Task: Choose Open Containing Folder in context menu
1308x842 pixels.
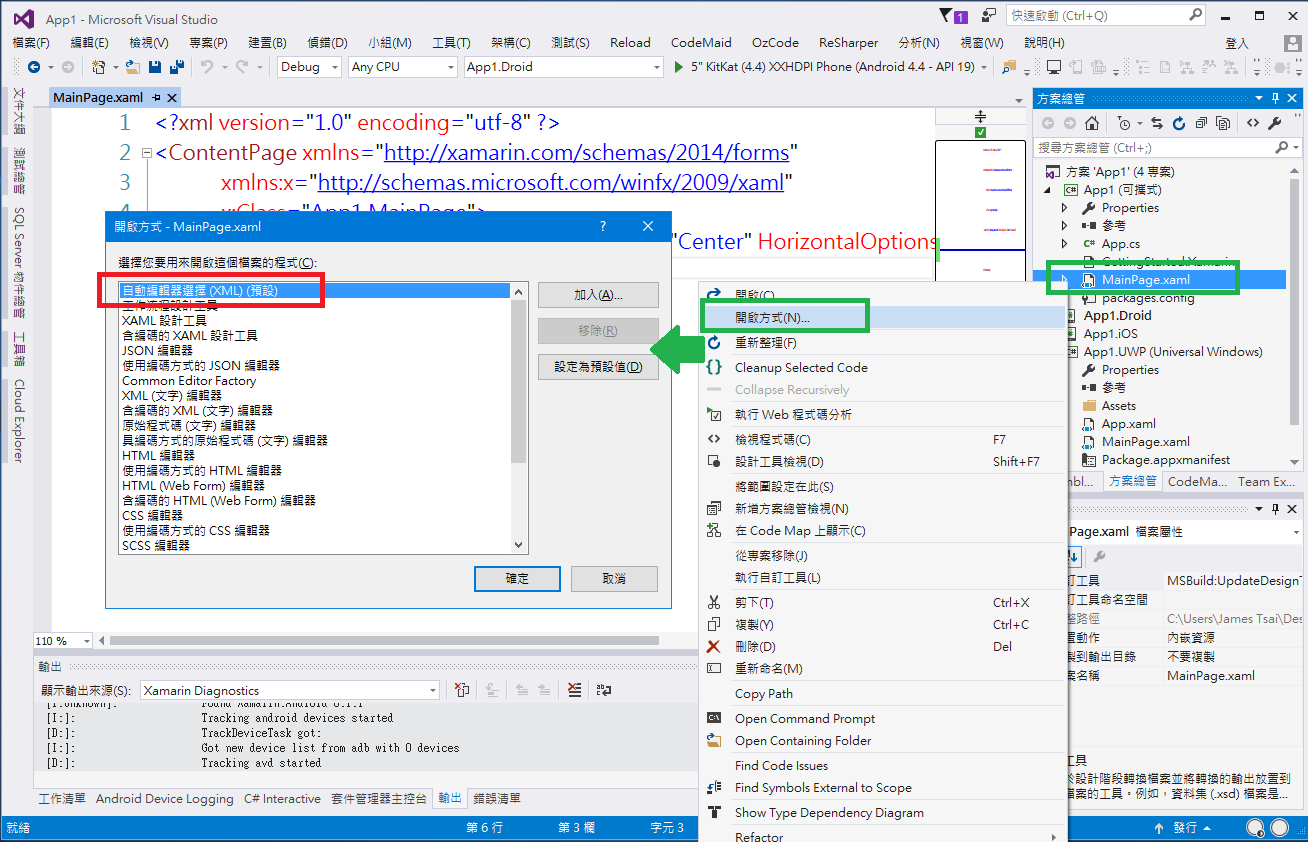Action: 803,741
